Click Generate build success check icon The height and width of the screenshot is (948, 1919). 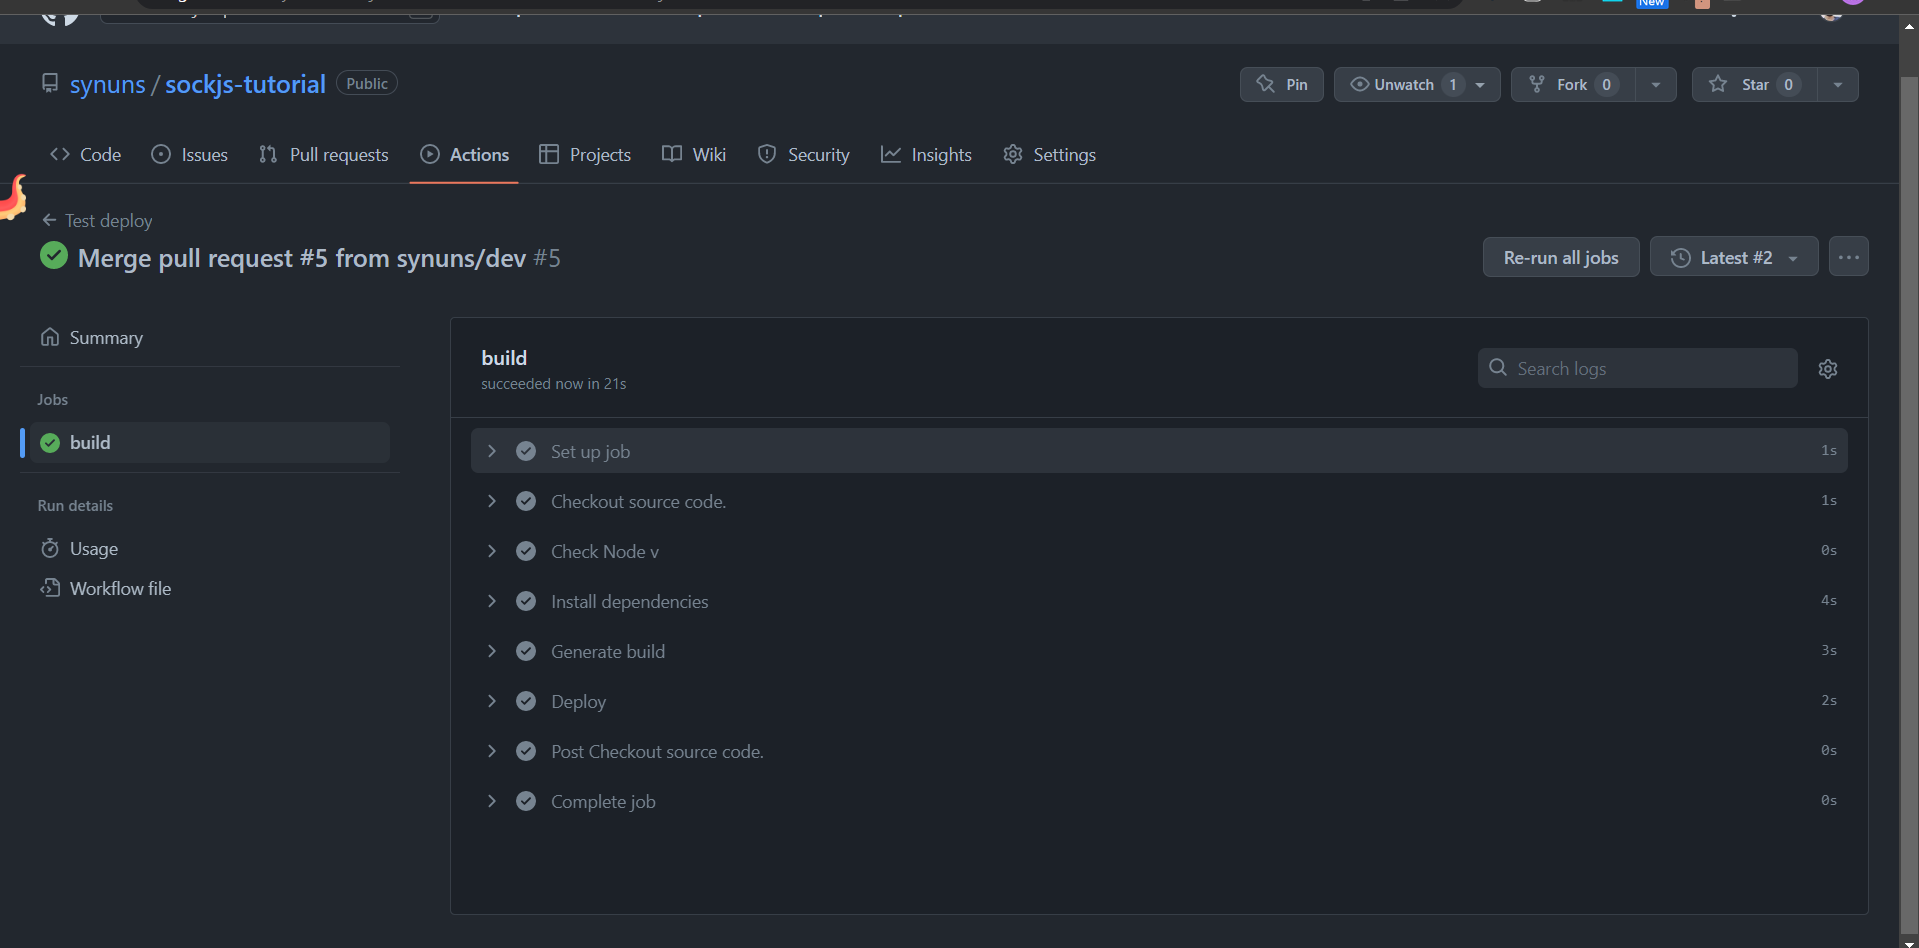coord(526,651)
